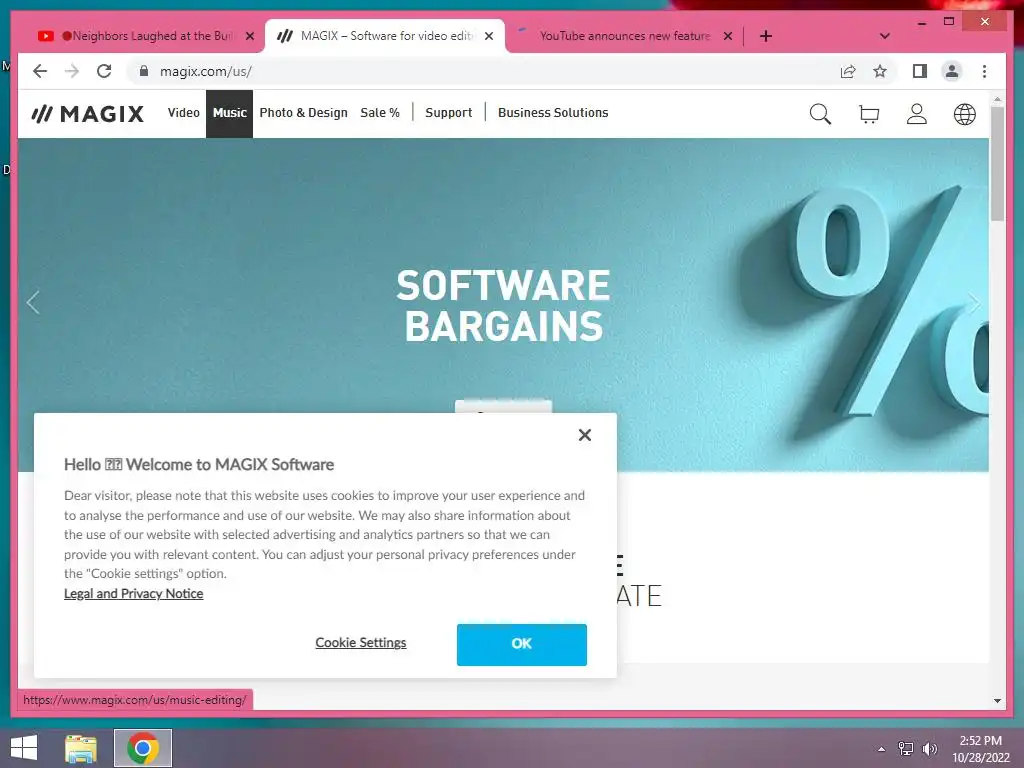Open the Chrome profile avatar

click(x=952, y=71)
